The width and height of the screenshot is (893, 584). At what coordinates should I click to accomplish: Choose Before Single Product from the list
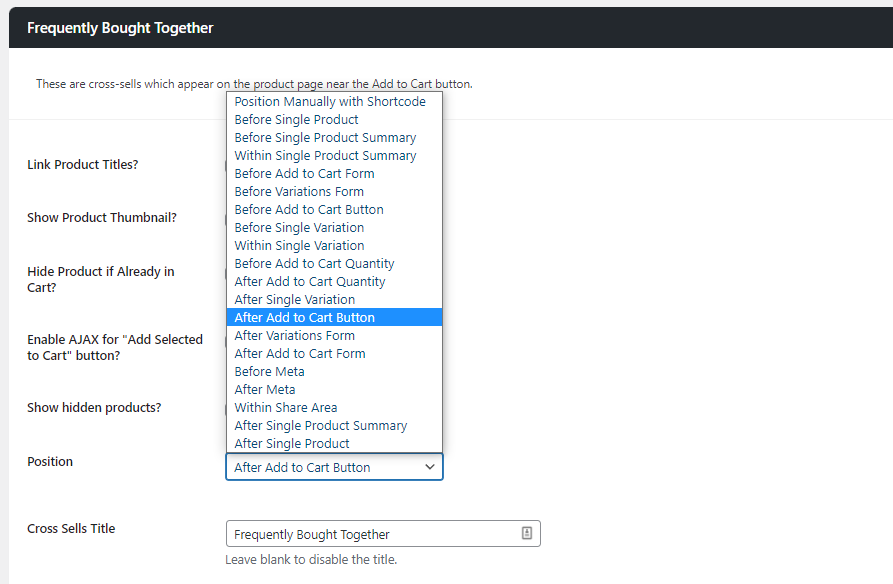click(296, 119)
